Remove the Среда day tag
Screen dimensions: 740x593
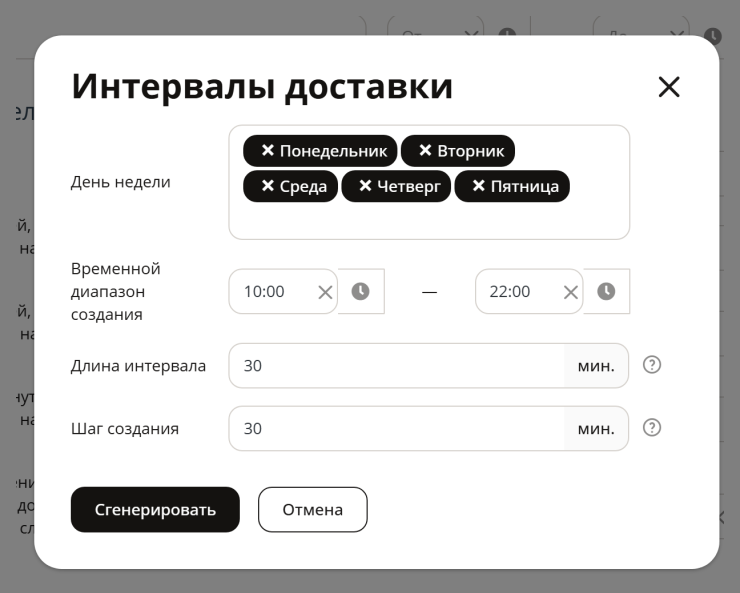click(268, 186)
